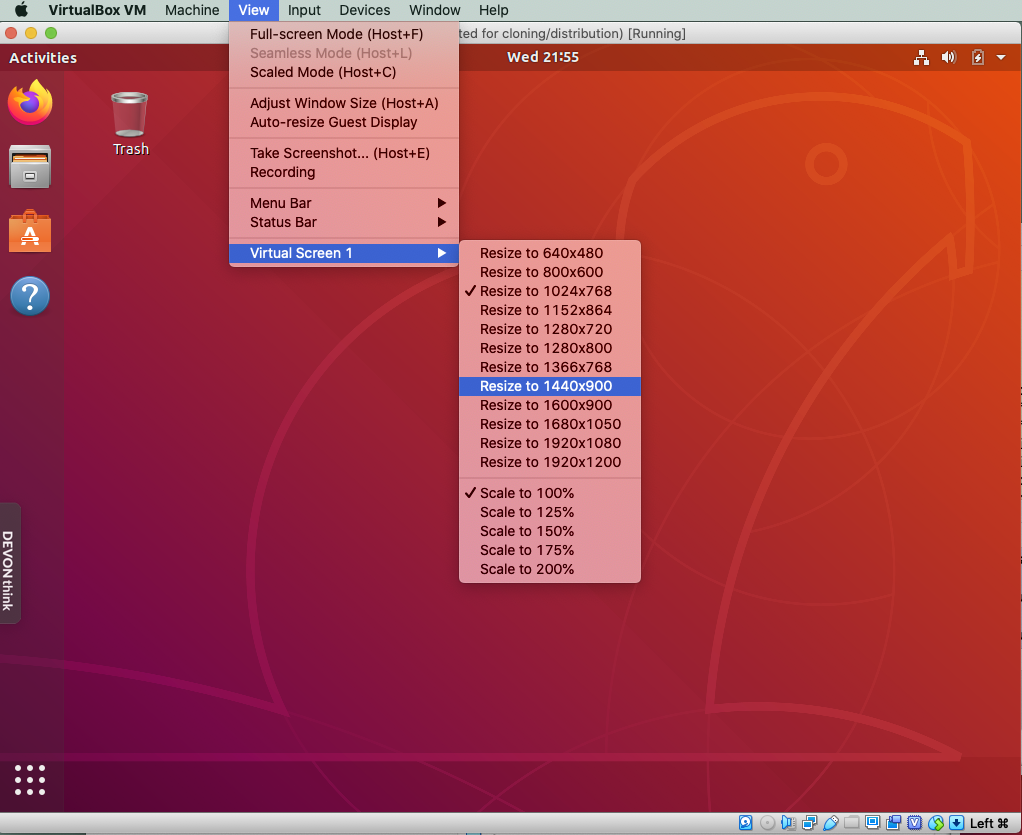The width and height of the screenshot is (1022, 835).
Task: Open the Show Applications grid
Action: pos(30,779)
